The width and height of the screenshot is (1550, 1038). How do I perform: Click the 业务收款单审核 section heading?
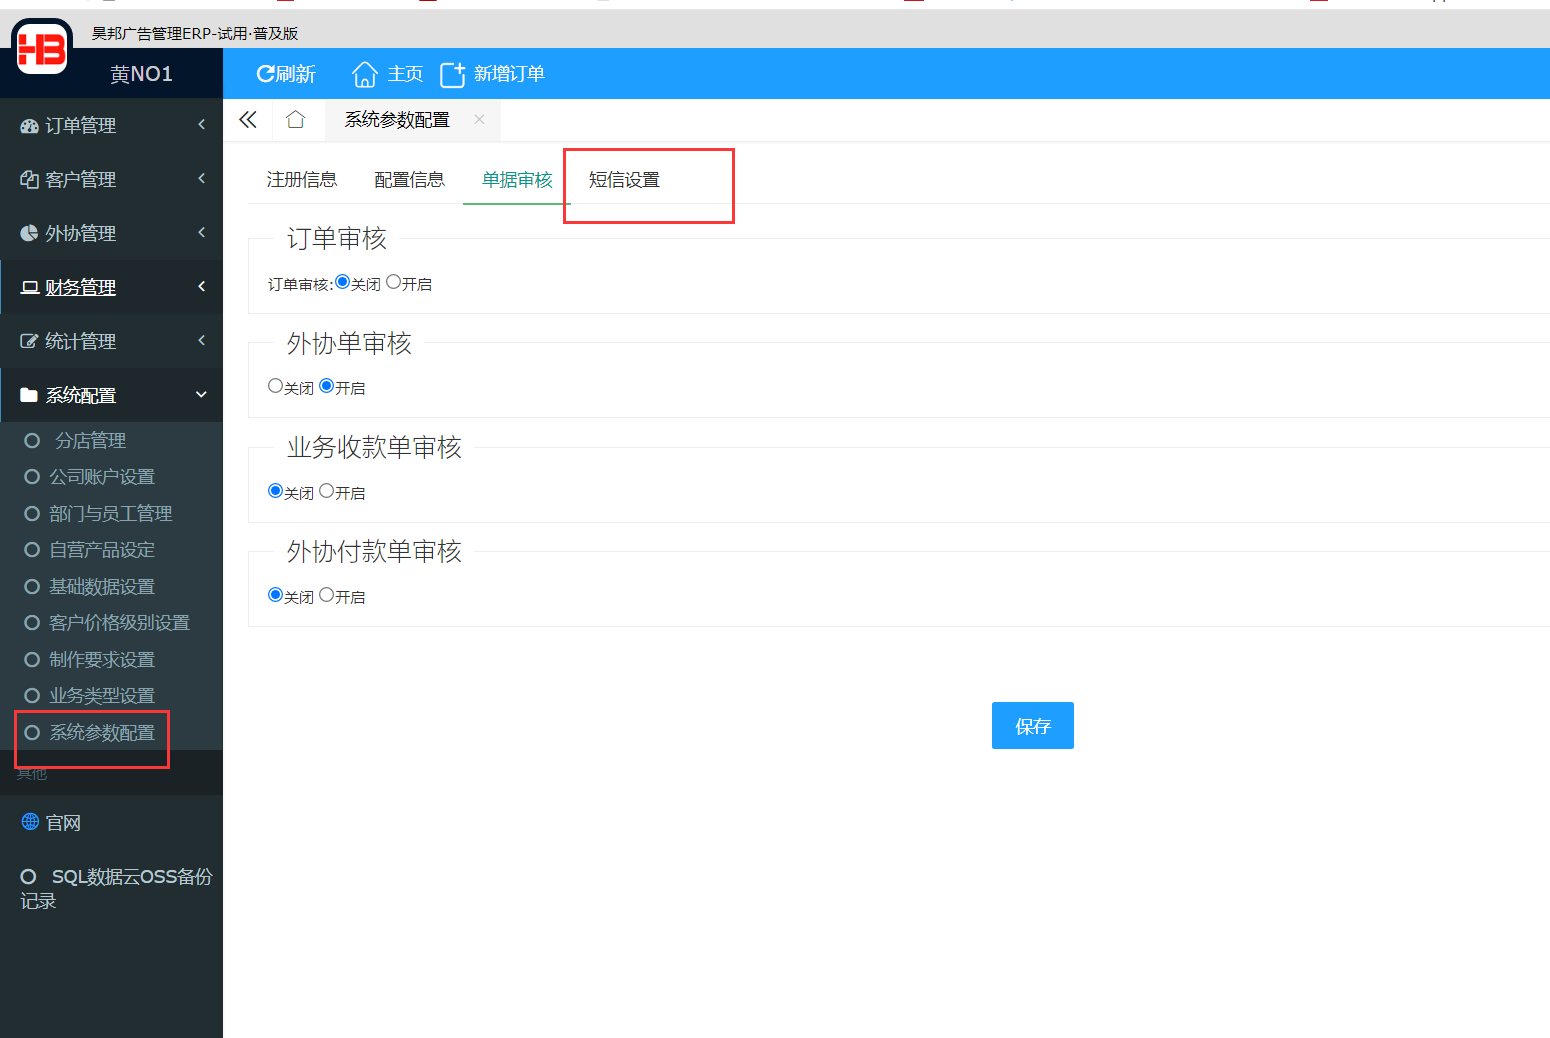click(x=374, y=448)
